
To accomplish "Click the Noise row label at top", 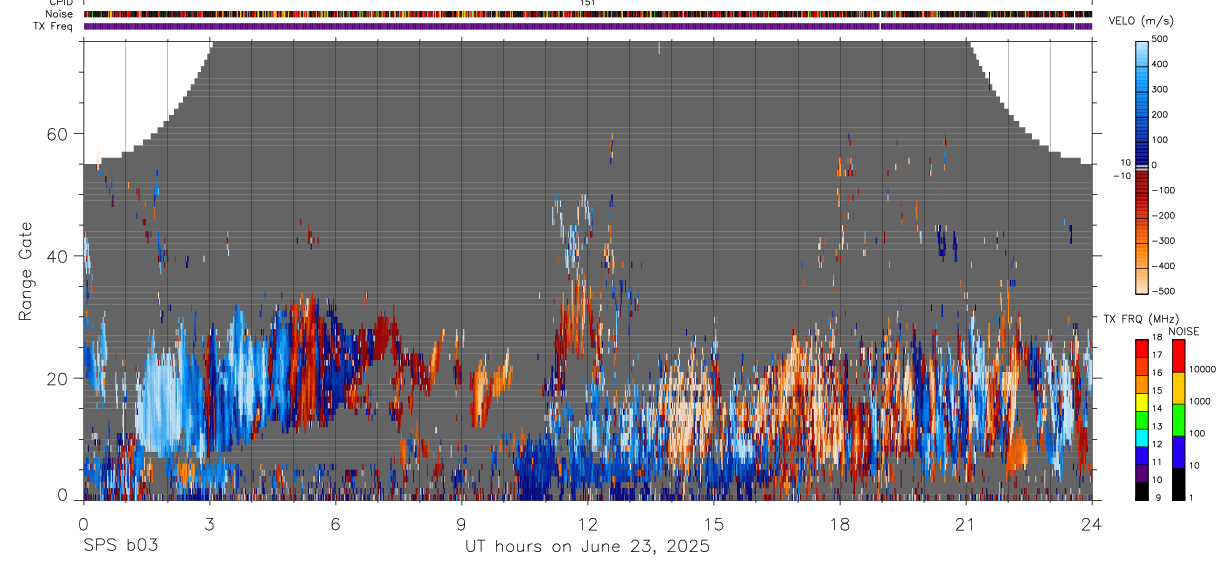I will 60,15.
